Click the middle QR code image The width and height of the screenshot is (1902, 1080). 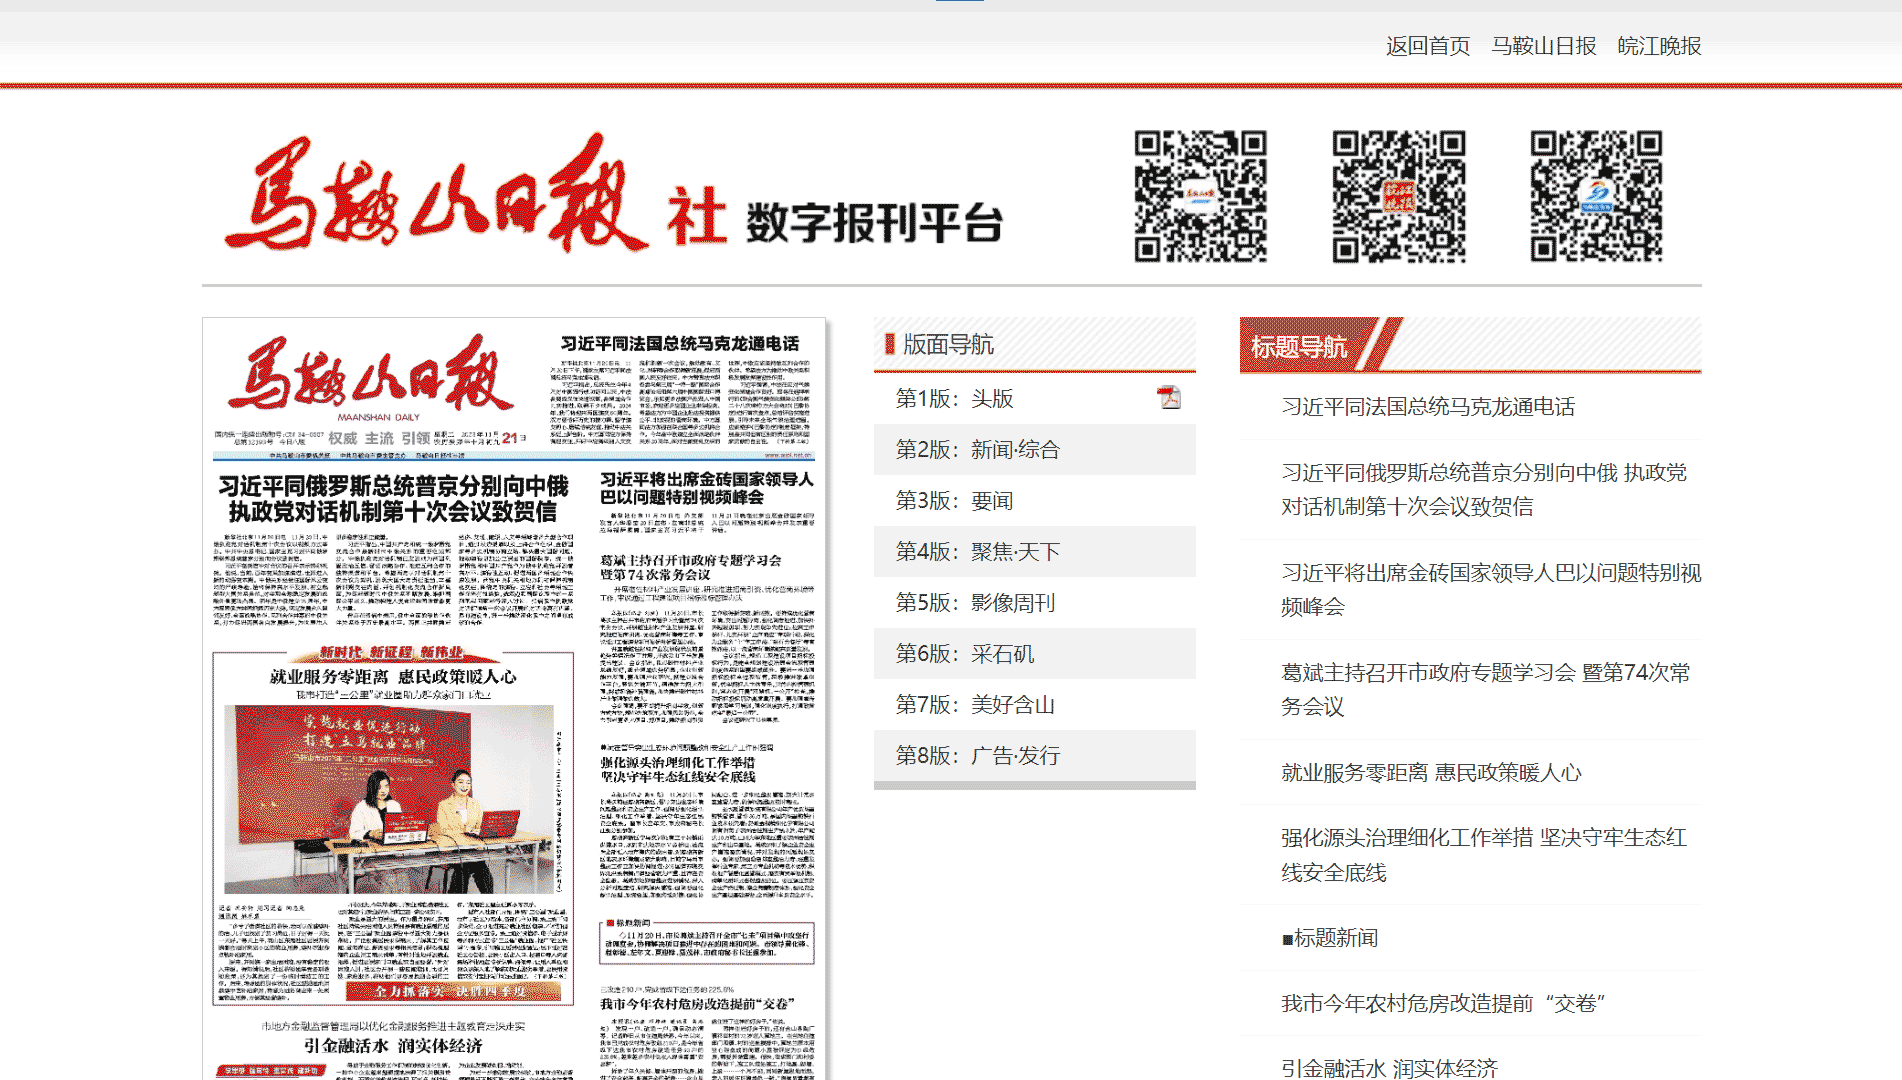[x=1399, y=196]
